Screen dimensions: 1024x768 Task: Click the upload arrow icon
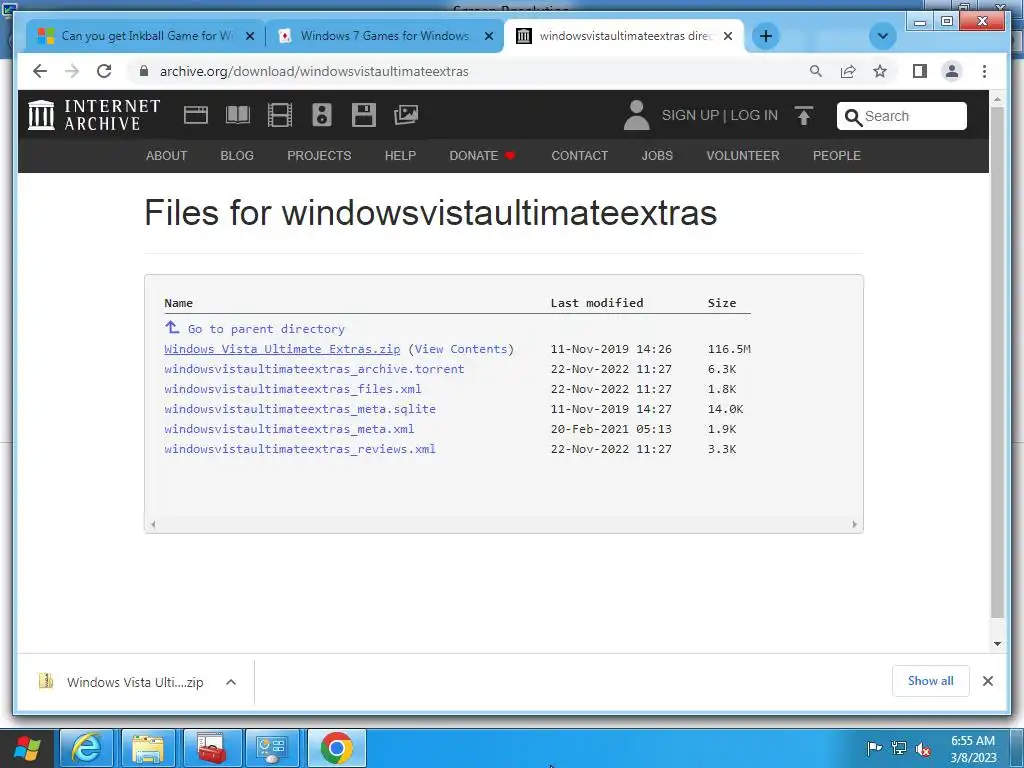[x=804, y=116]
